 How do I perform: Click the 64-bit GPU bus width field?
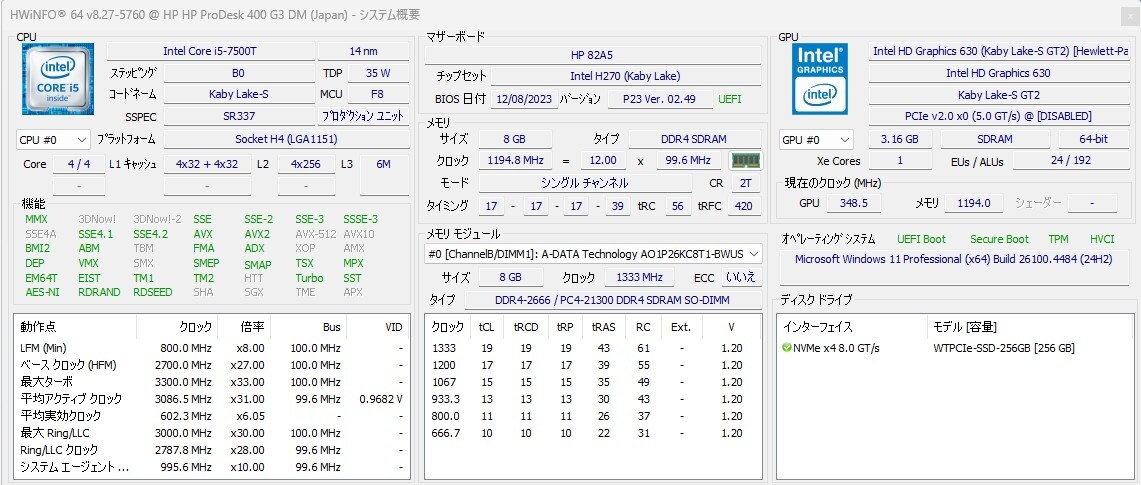[x=1094, y=140]
